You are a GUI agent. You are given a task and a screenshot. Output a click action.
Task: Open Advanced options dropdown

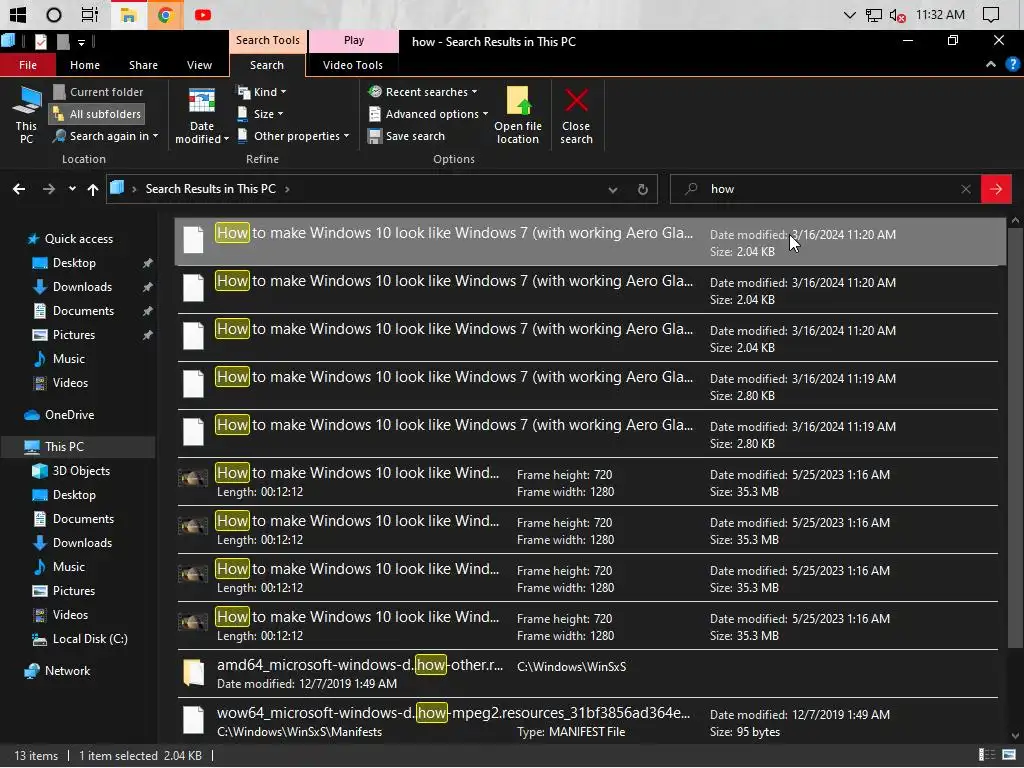click(428, 114)
